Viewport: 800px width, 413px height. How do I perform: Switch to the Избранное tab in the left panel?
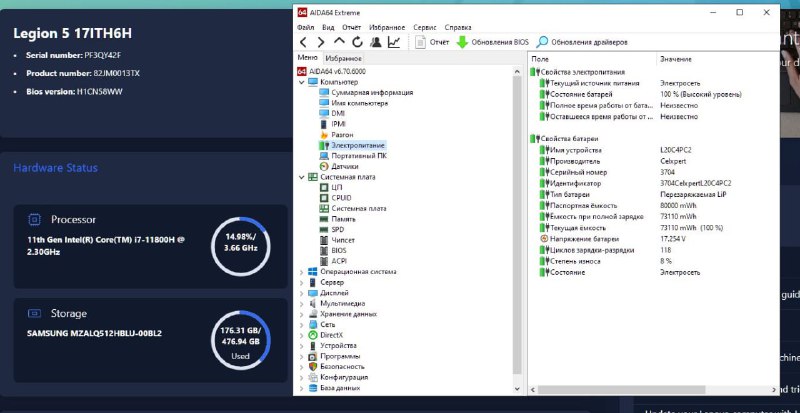point(343,59)
